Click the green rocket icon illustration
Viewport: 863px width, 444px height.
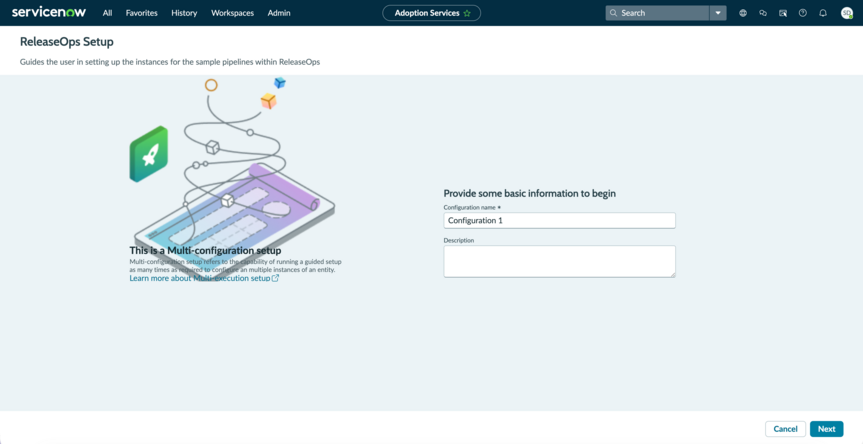point(149,154)
